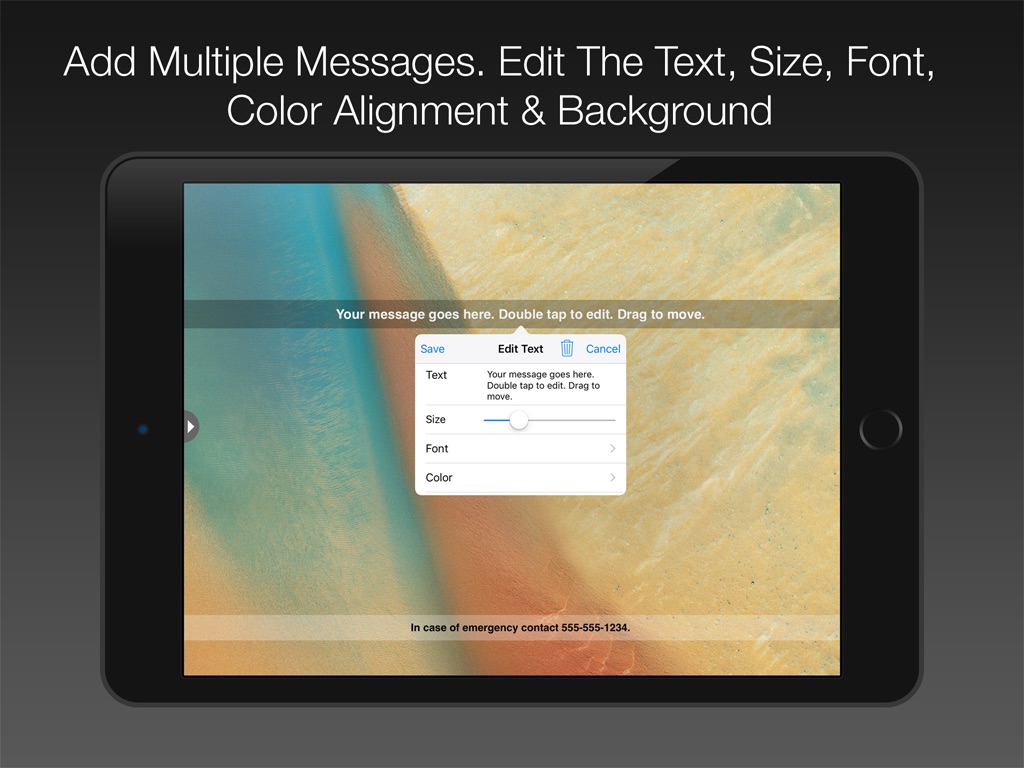Select the 'Your message goes here' banner
This screenshot has height=768, width=1024.
pos(512,314)
